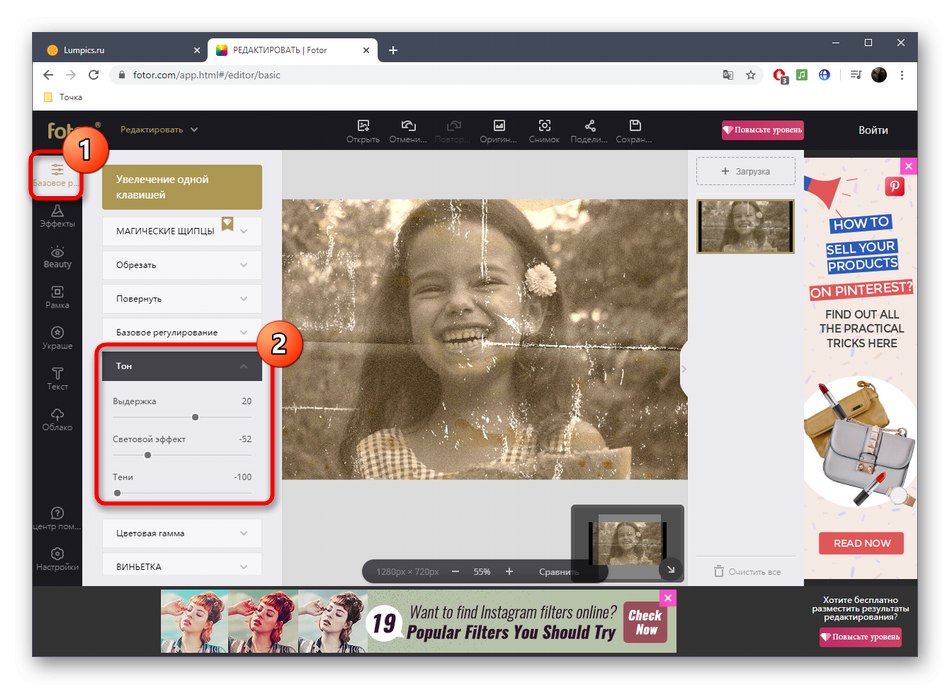Open the Beauty sidebar section
This screenshot has width=950, height=689.
click(57, 257)
